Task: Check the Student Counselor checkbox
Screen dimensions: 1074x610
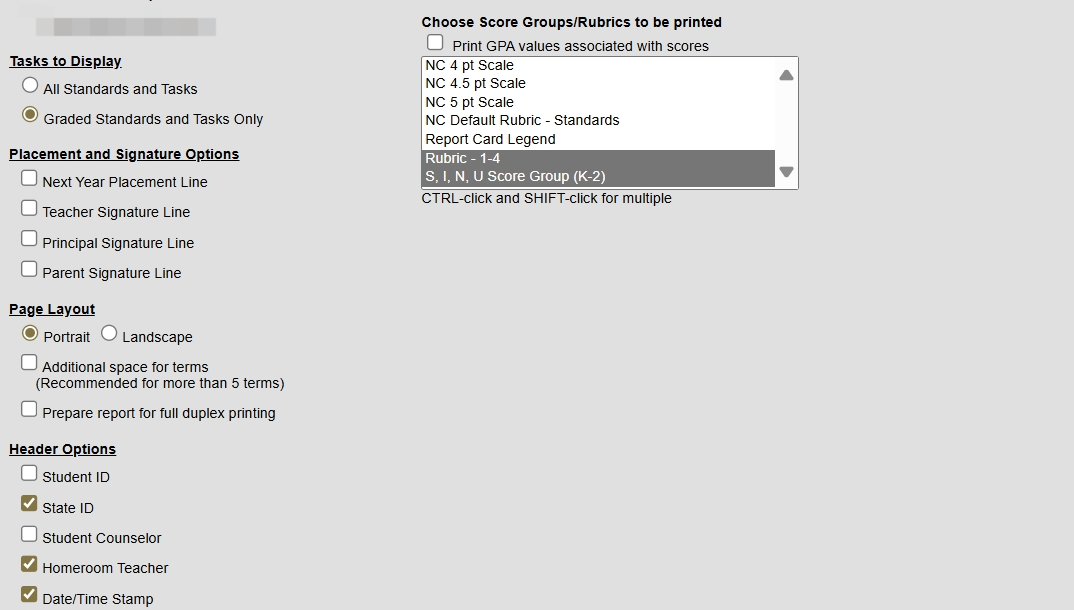Action: (29, 534)
